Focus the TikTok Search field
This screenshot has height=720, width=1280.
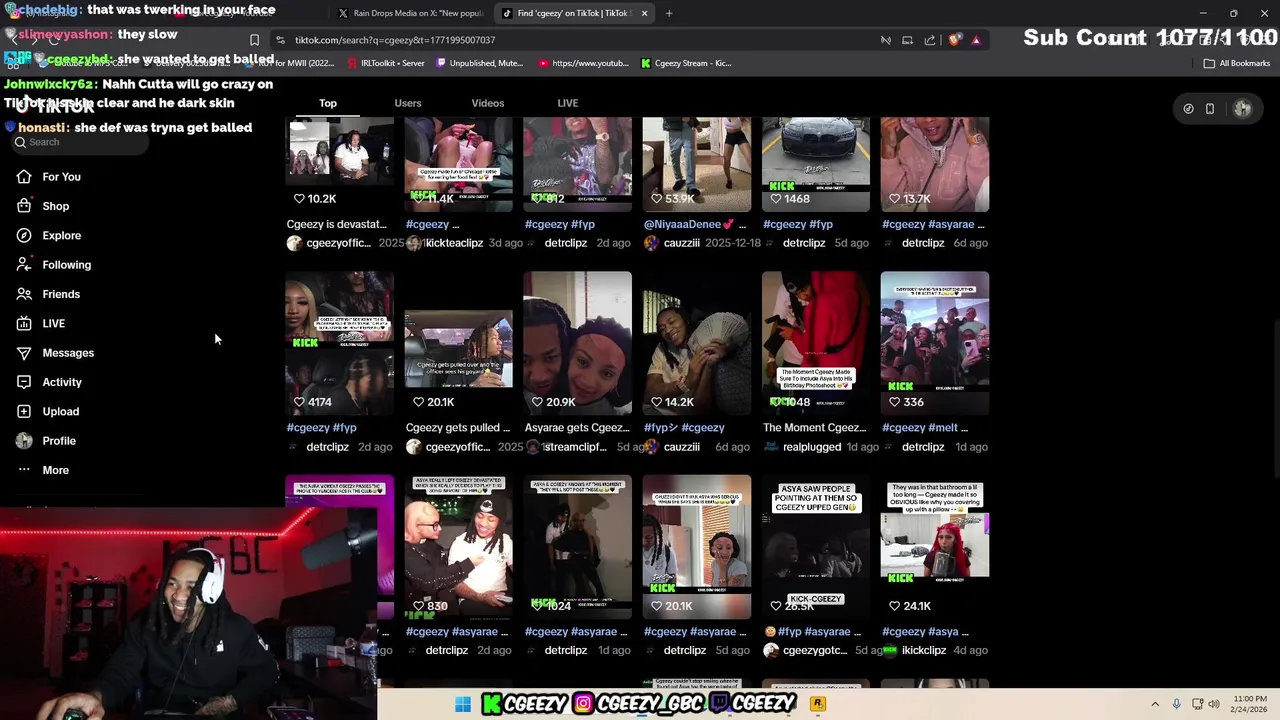[80, 142]
